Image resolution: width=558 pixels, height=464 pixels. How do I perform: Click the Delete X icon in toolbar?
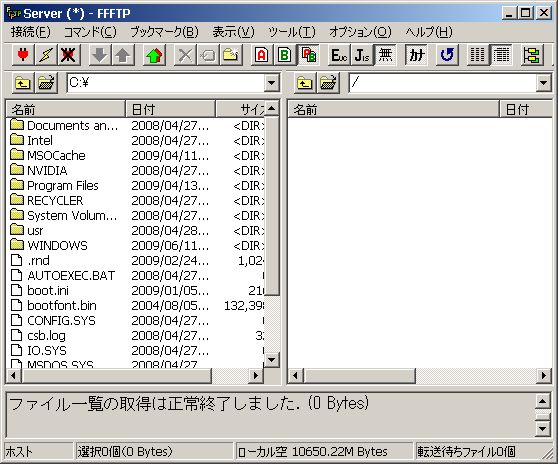tap(185, 55)
